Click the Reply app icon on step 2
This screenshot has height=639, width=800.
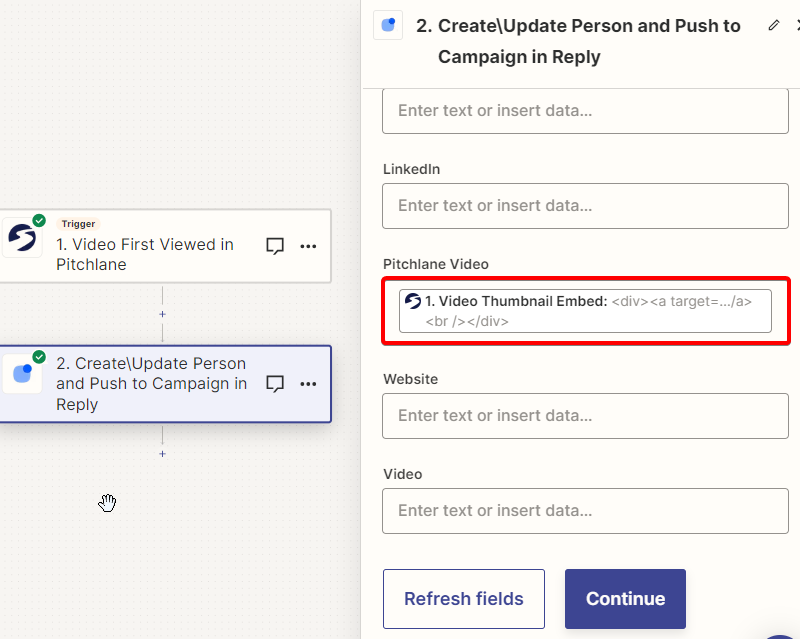click(22, 374)
